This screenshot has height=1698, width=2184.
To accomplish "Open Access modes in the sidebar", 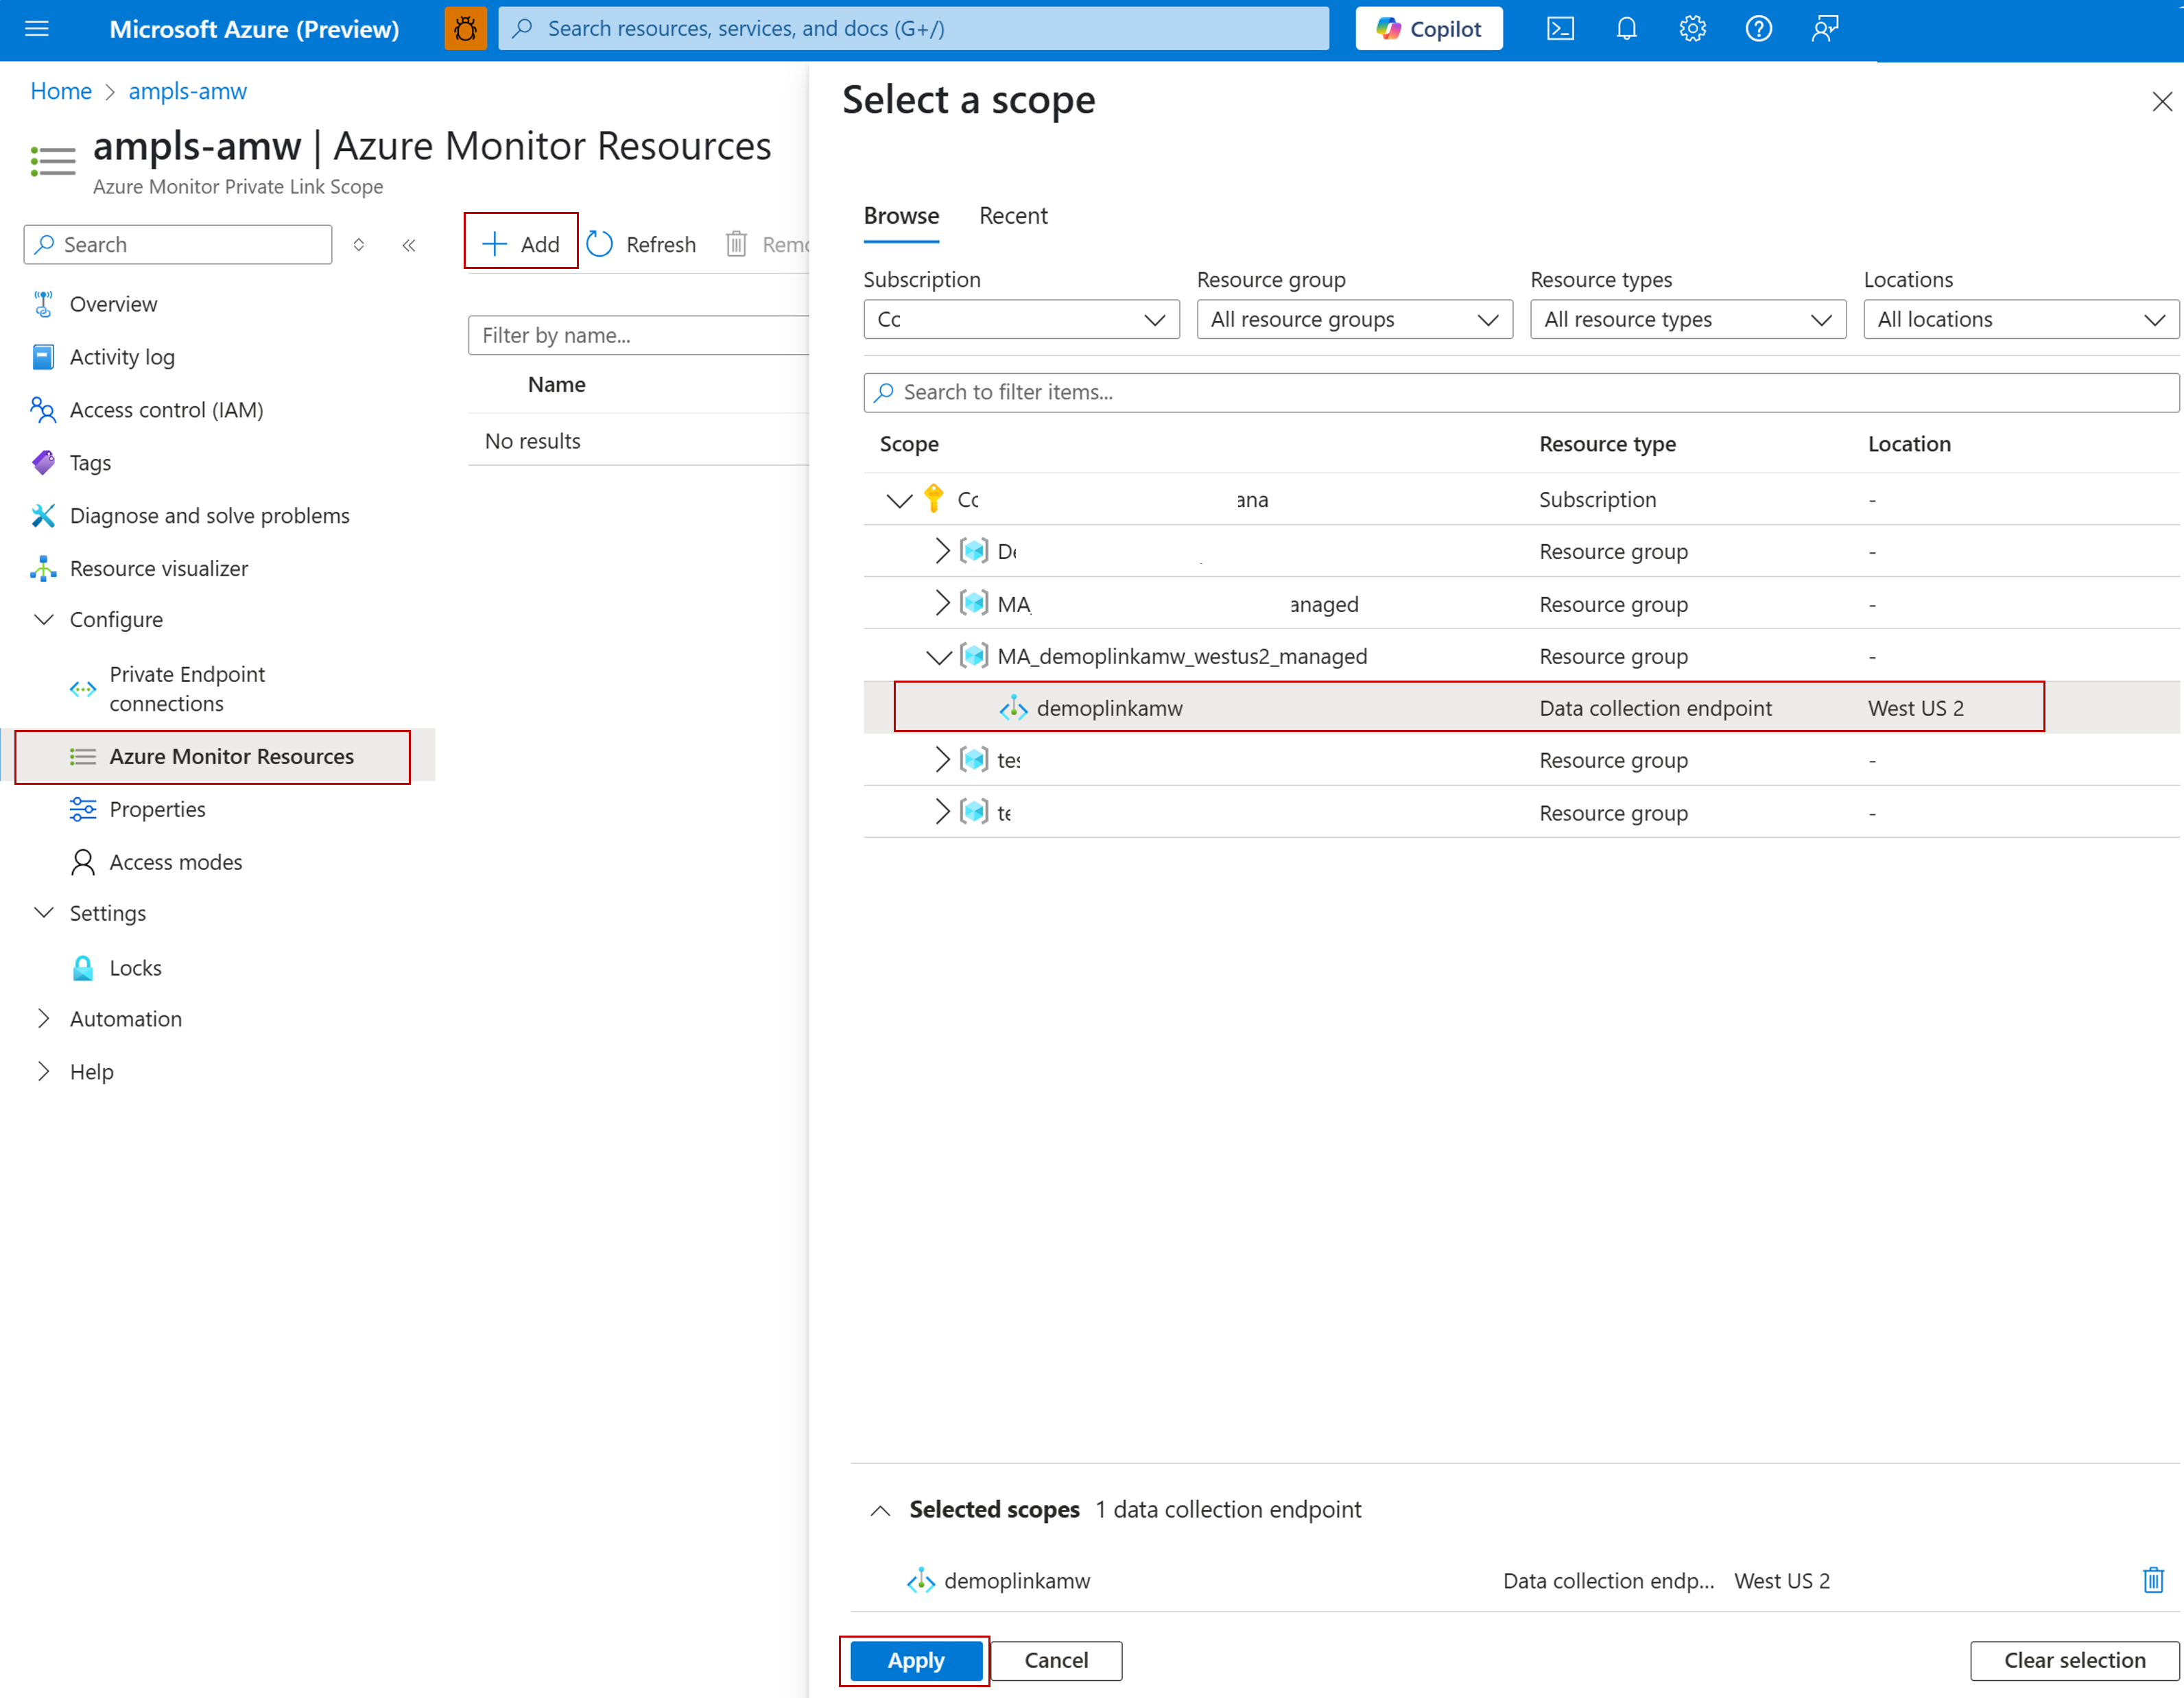I will 176,862.
